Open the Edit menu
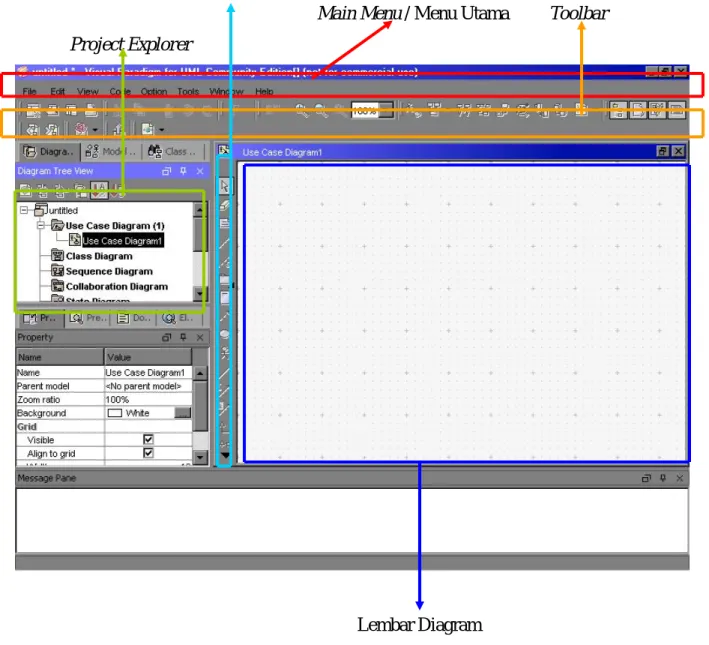Image resolution: width=709 pixels, height=645 pixels. coord(57,91)
